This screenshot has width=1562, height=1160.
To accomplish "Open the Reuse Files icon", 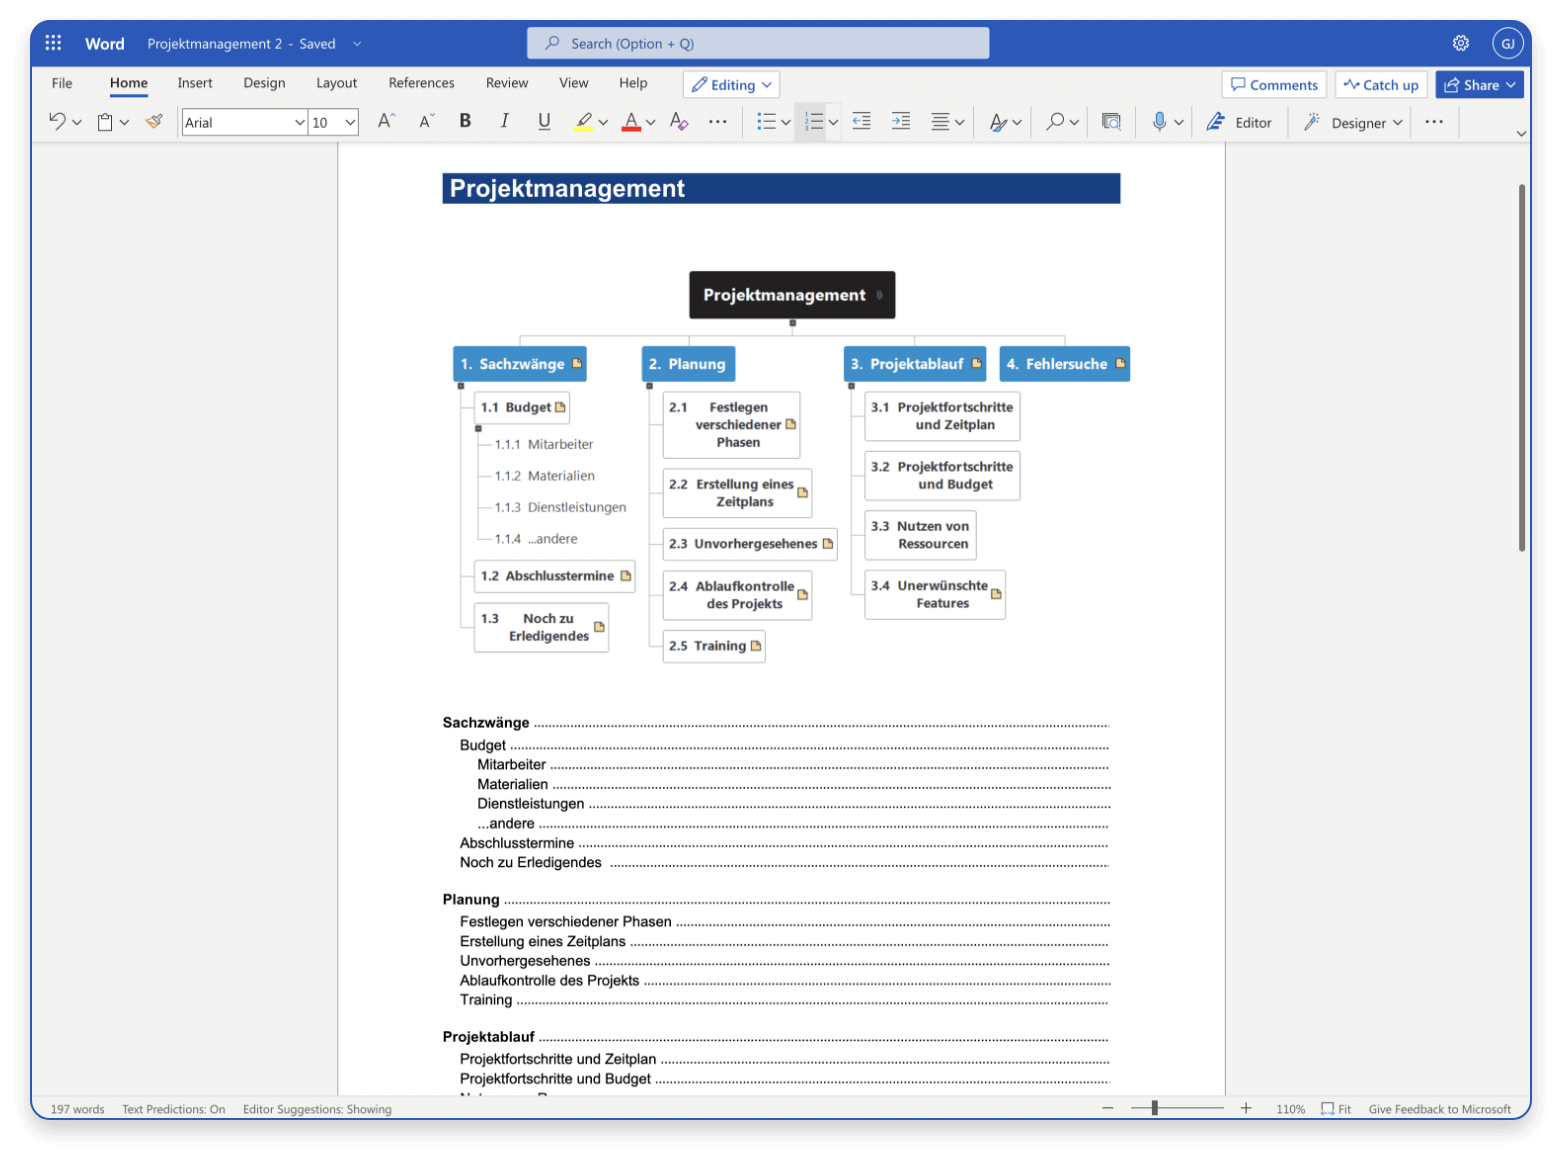I will (1111, 122).
